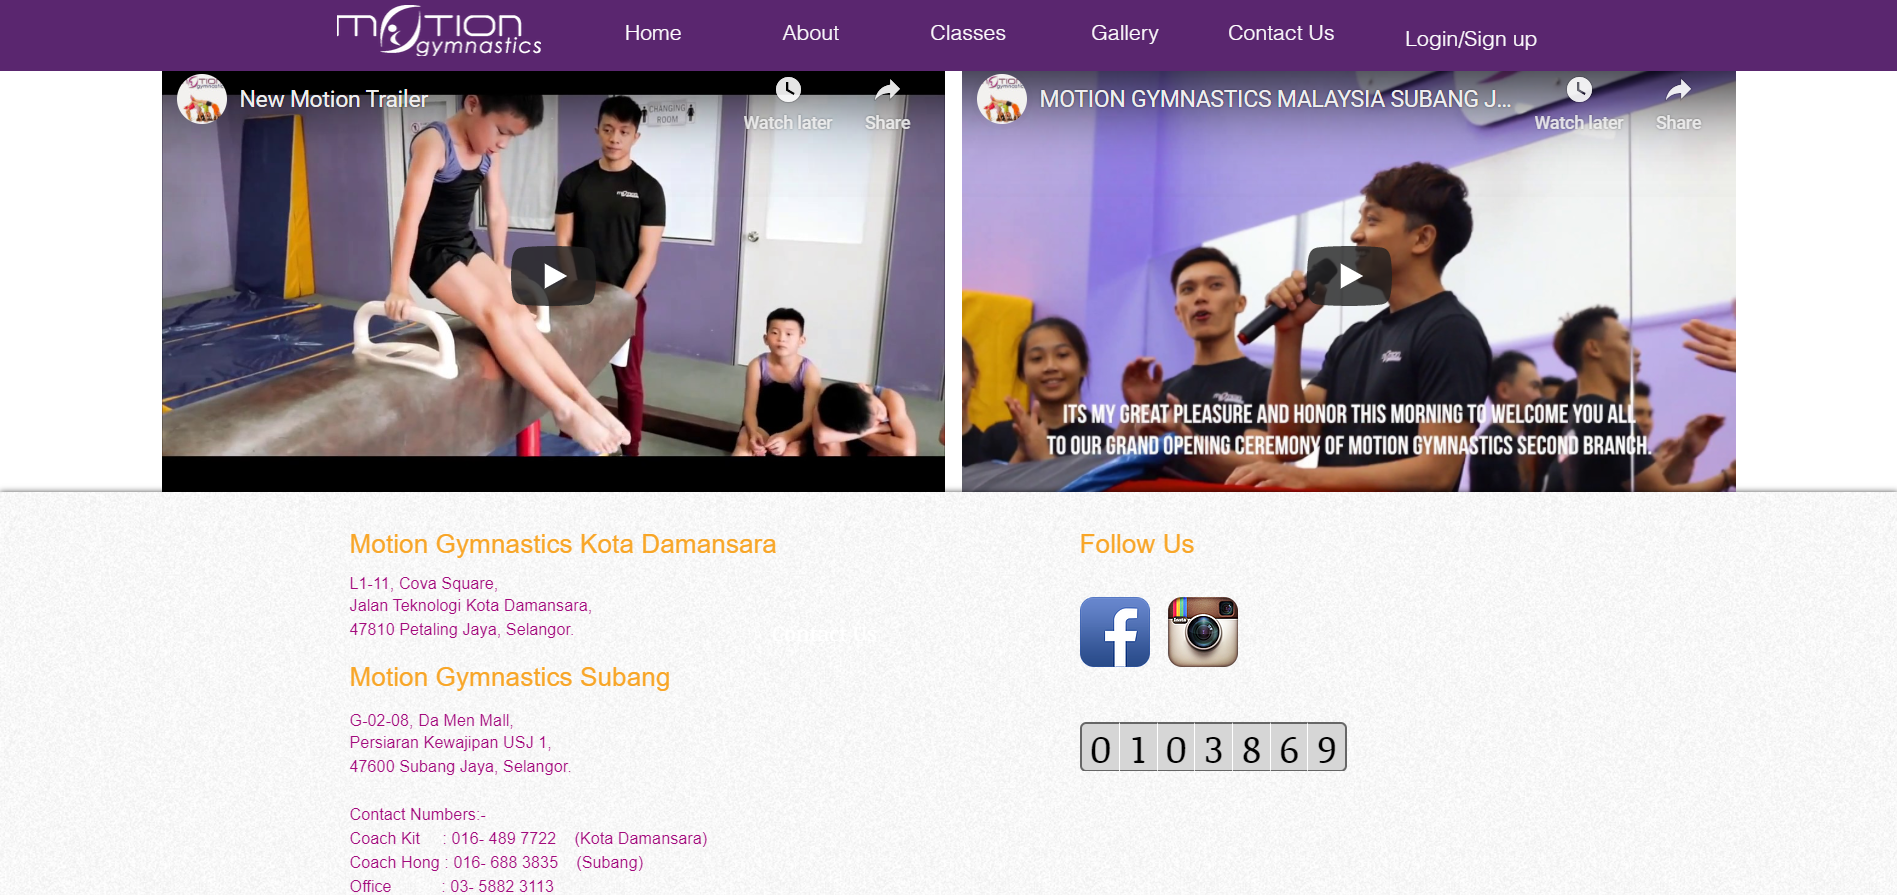Go to the Home menu item
The width and height of the screenshot is (1897, 895).
click(x=652, y=33)
